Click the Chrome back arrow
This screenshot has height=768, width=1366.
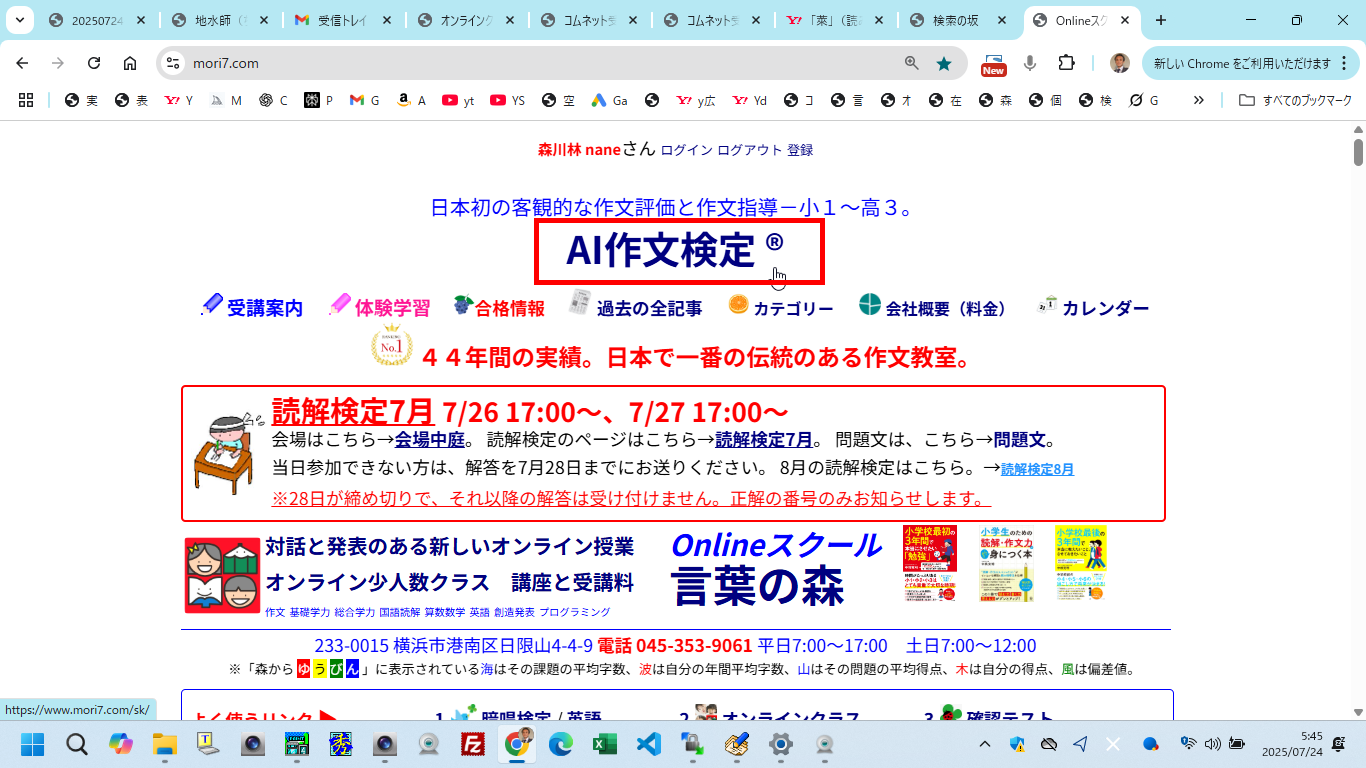[x=22, y=63]
